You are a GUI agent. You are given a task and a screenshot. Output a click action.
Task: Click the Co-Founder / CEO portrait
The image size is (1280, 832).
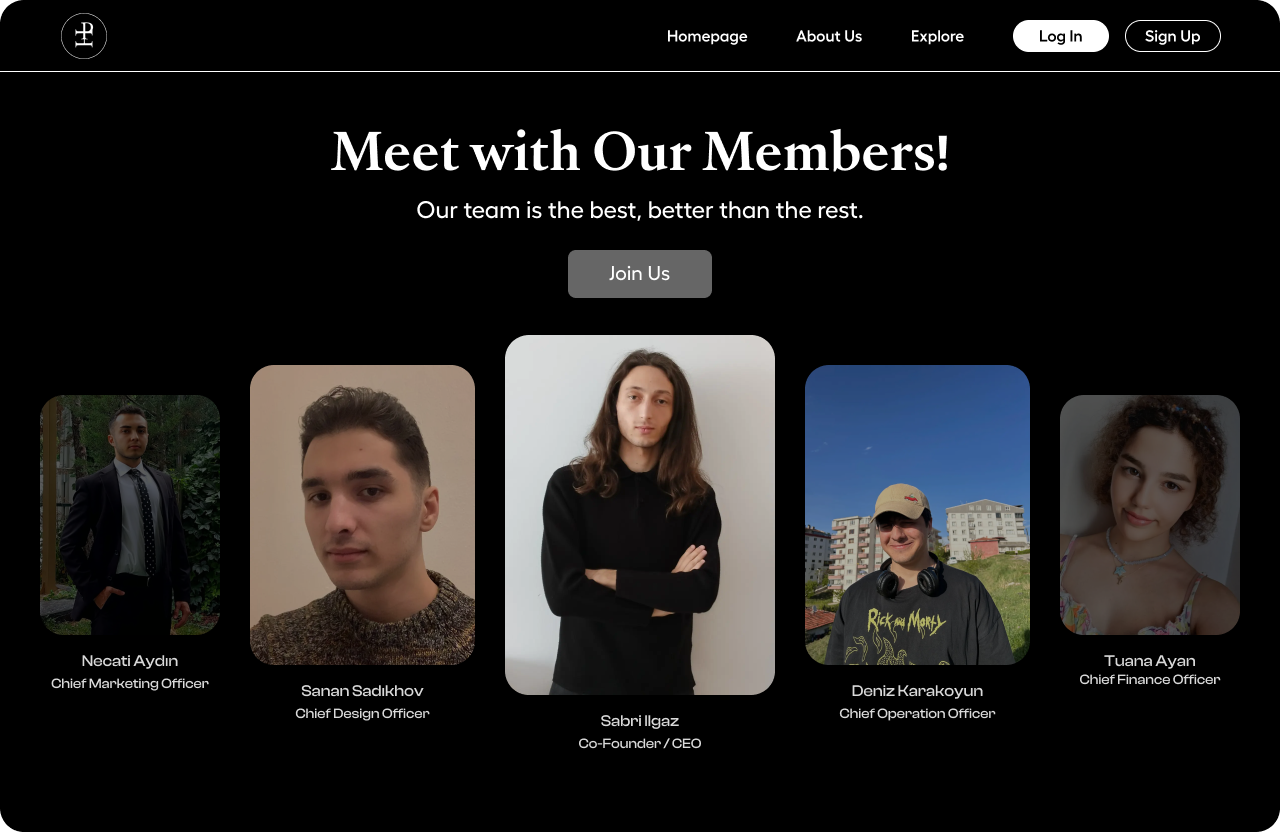pos(640,514)
